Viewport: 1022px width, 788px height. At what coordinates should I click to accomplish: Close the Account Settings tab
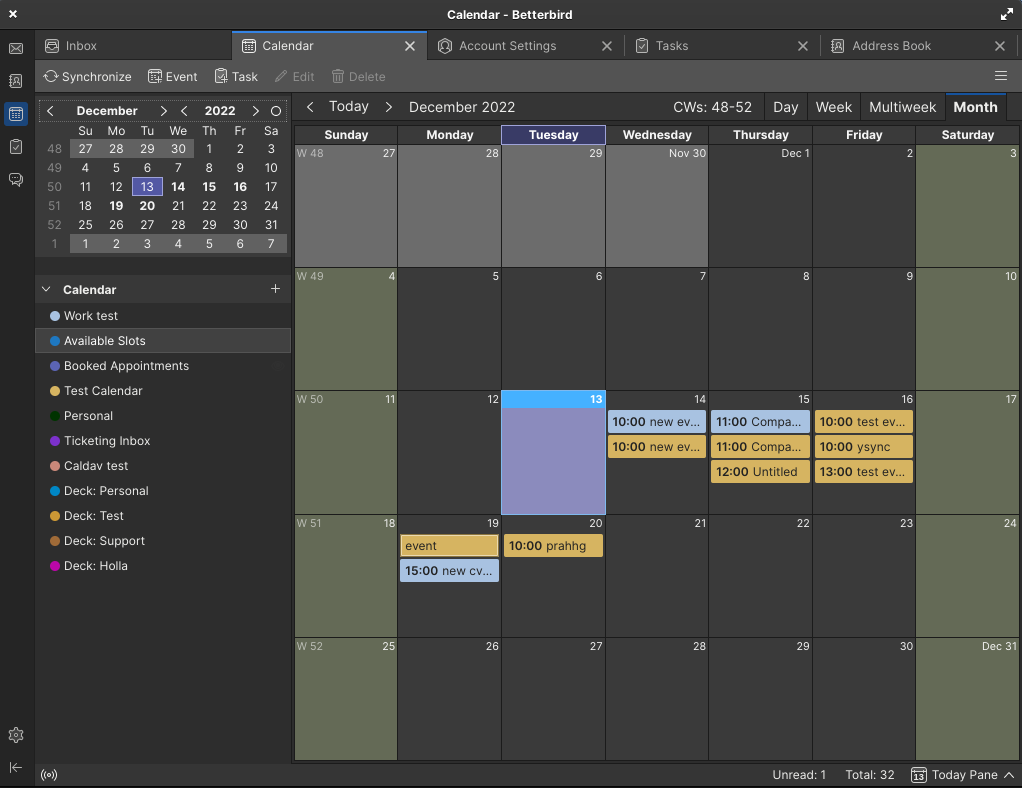tap(607, 46)
